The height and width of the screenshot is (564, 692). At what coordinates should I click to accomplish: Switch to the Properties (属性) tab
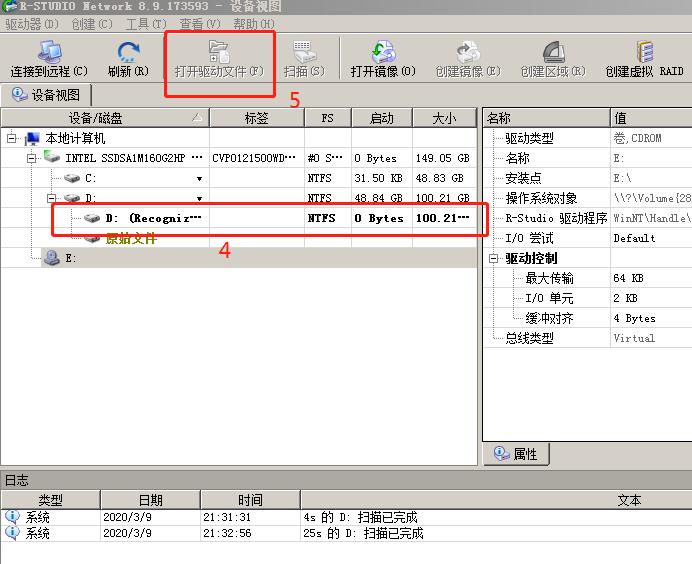coord(517,454)
